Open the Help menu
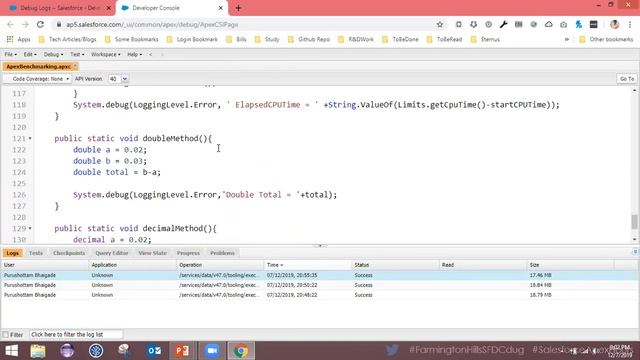Screen dimensions: 640x360 [x=134, y=54]
